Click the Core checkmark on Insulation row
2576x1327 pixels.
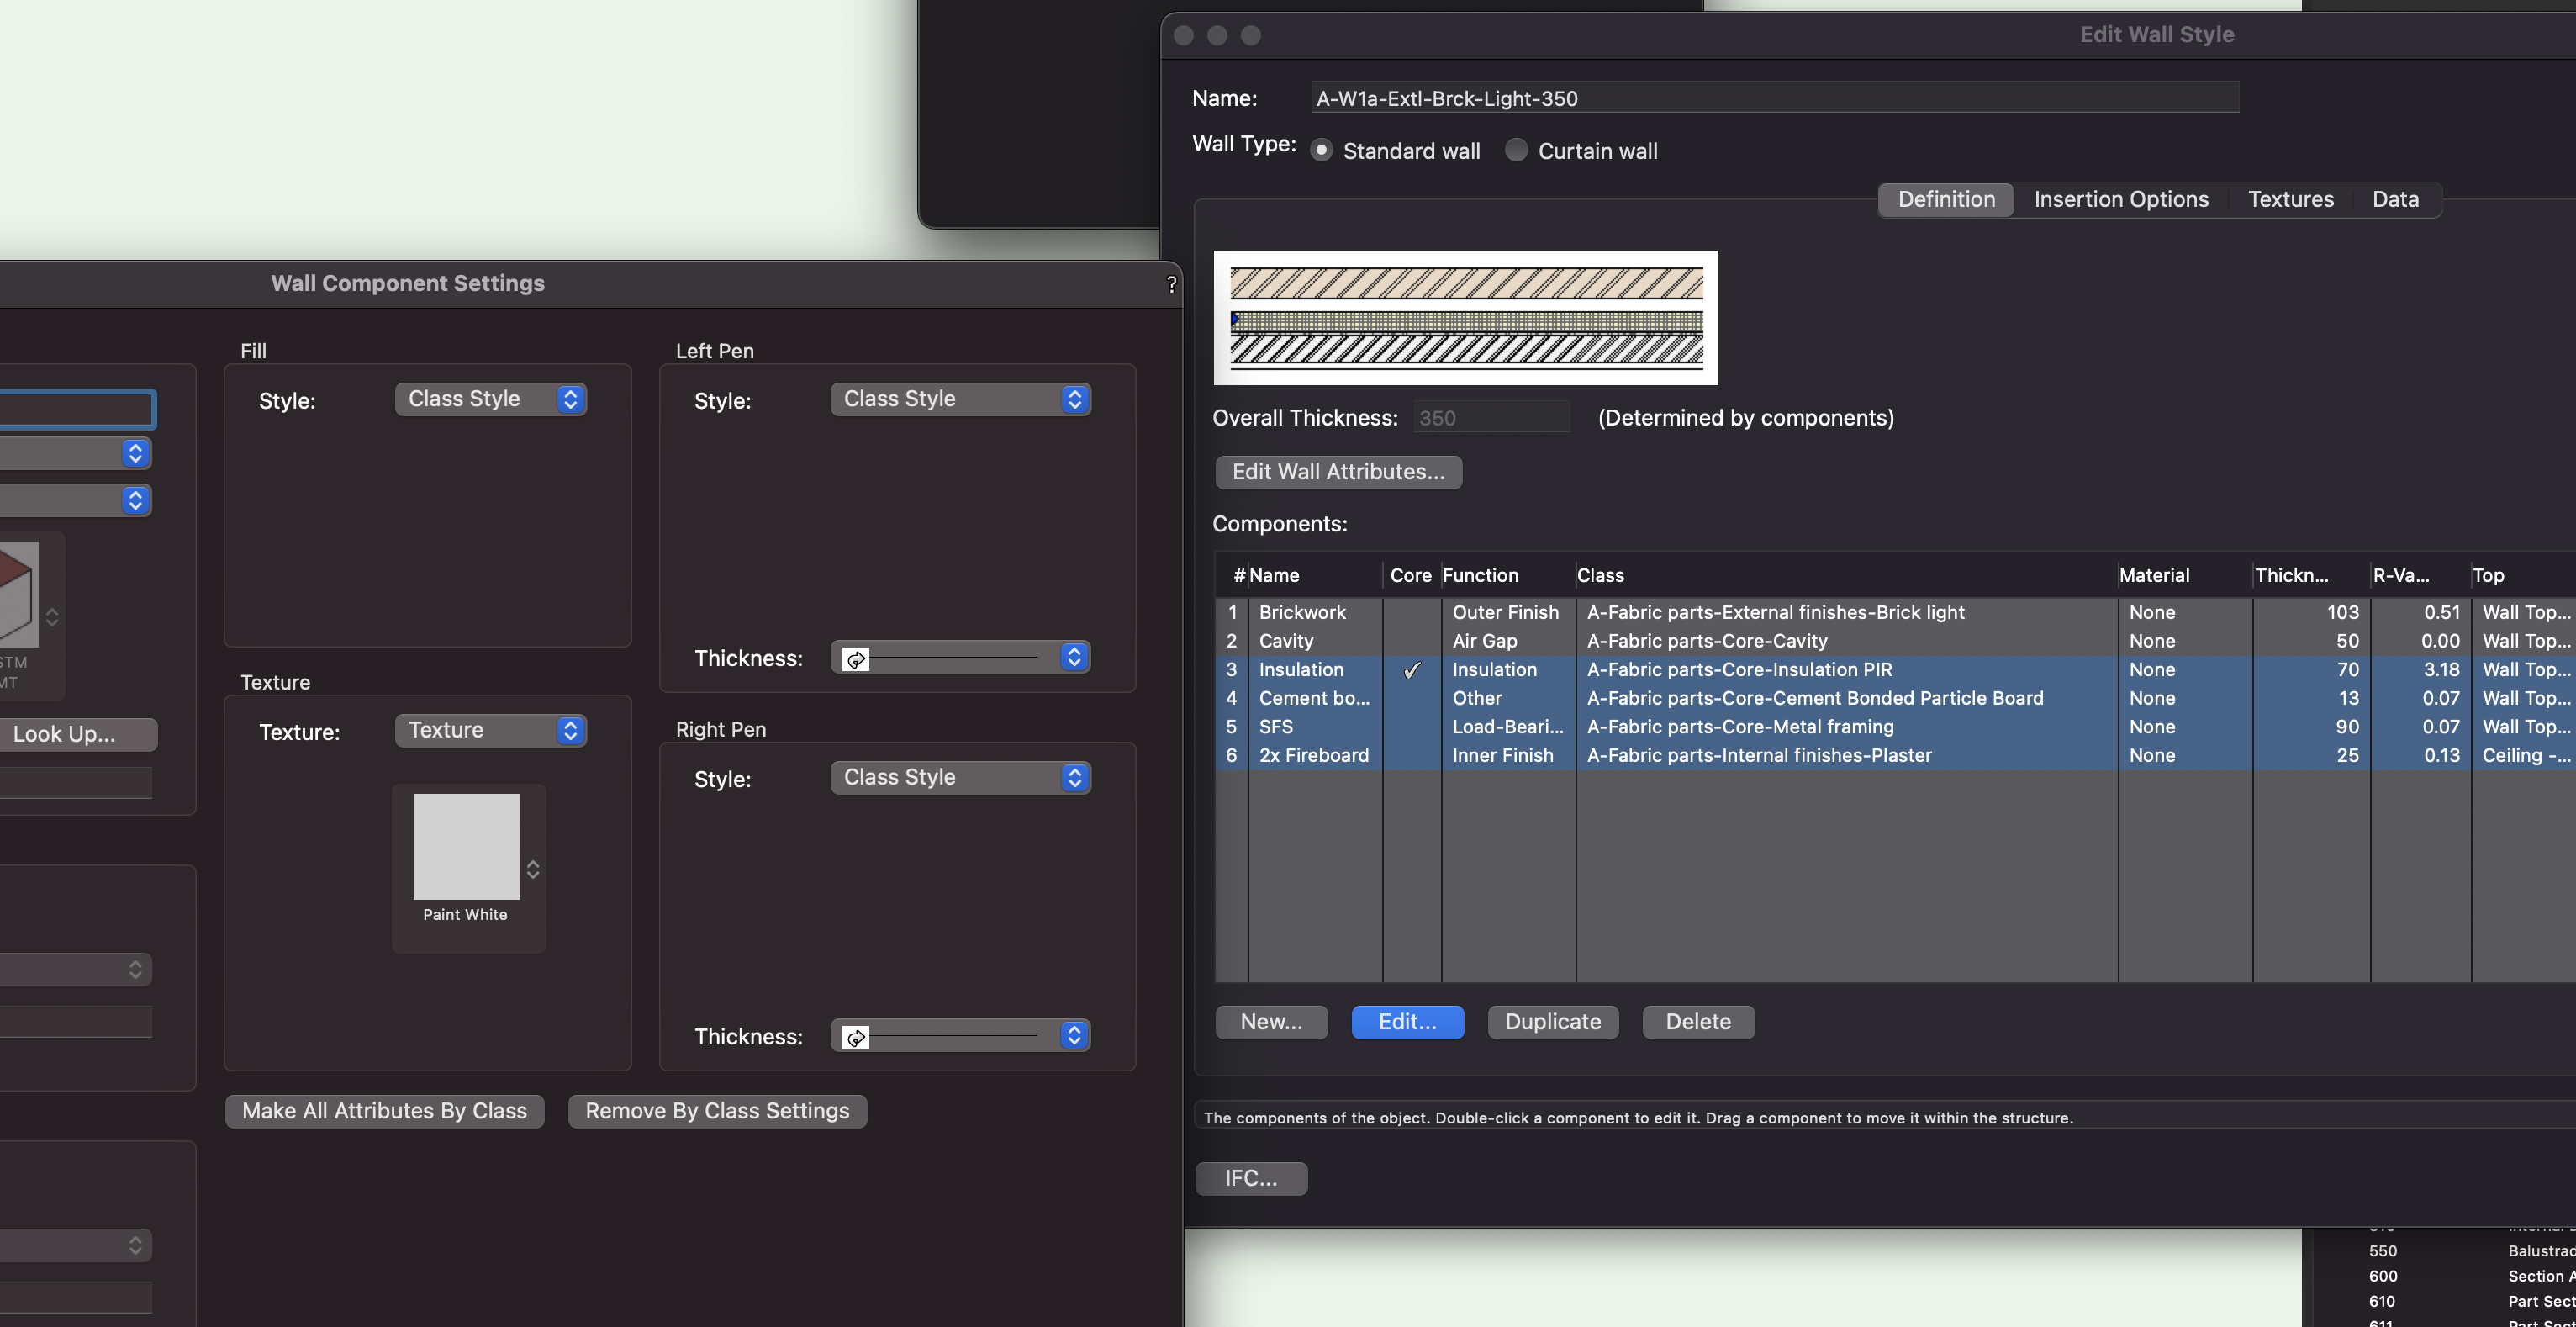click(x=1411, y=670)
